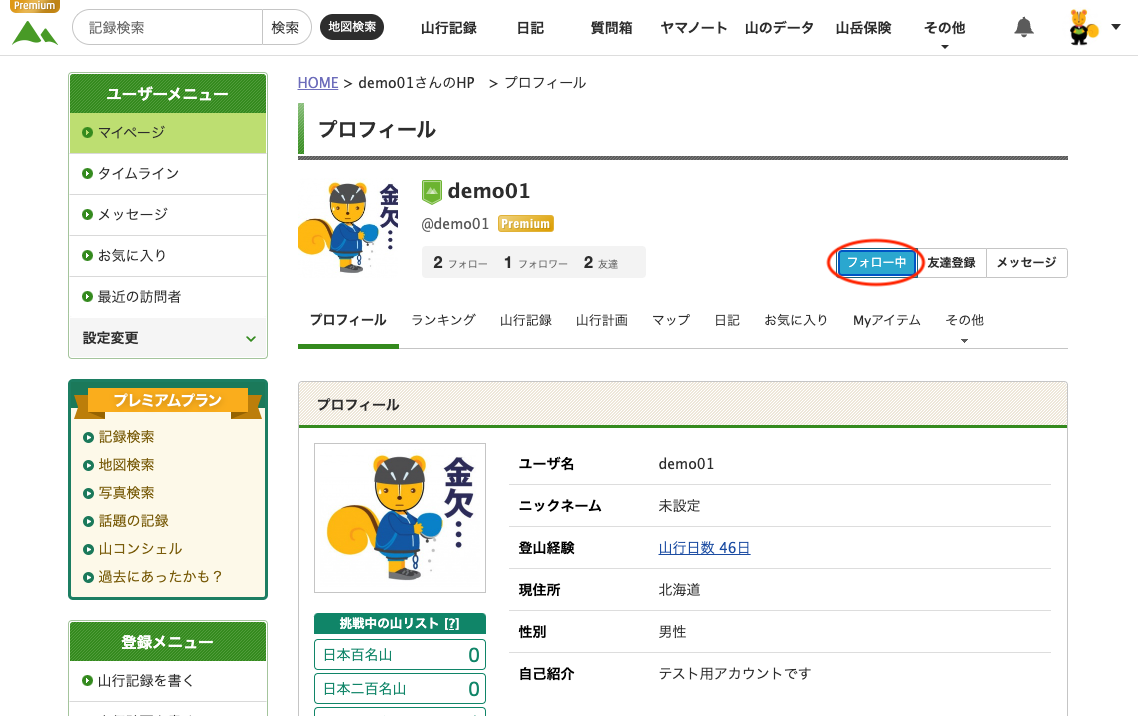This screenshot has height=716, width=1138.
Task: Switch to the Myアイテム tab
Action: click(x=886, y=321)
